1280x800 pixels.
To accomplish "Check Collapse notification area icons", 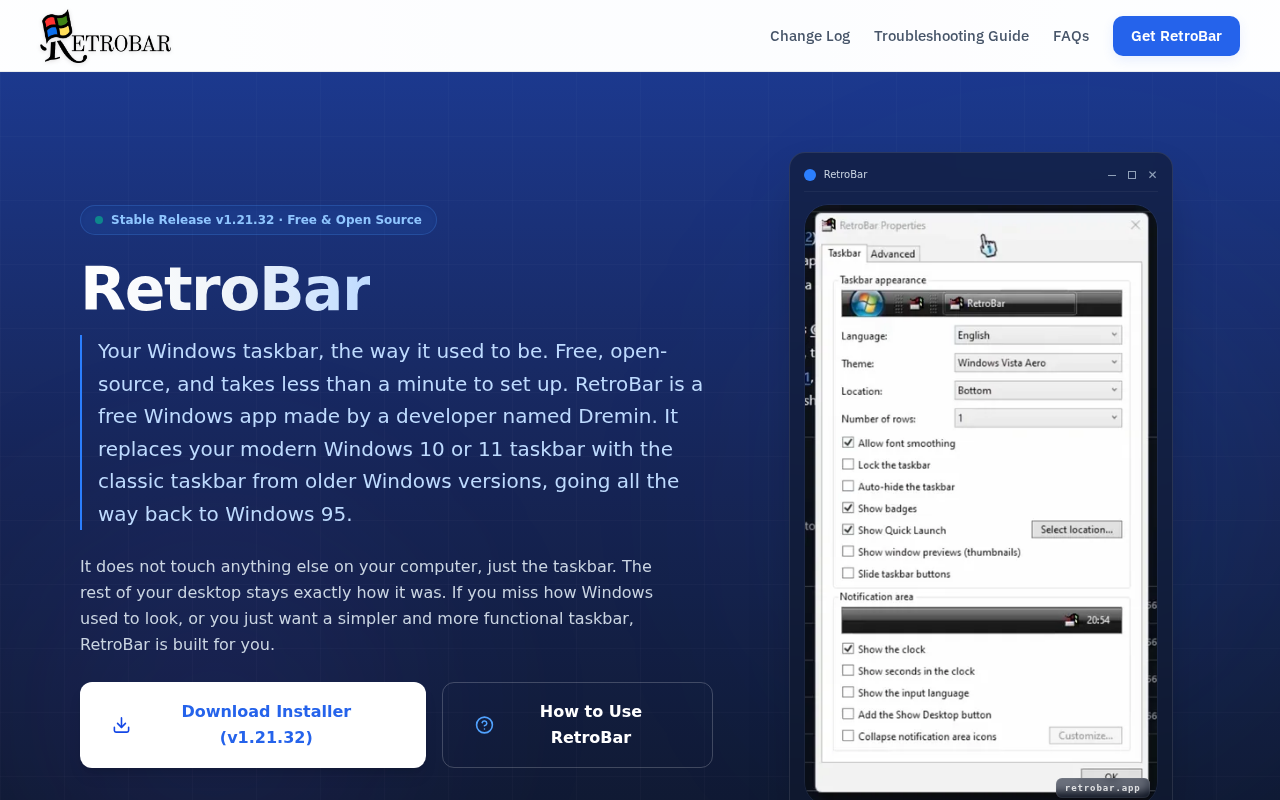I will [848, 737].
